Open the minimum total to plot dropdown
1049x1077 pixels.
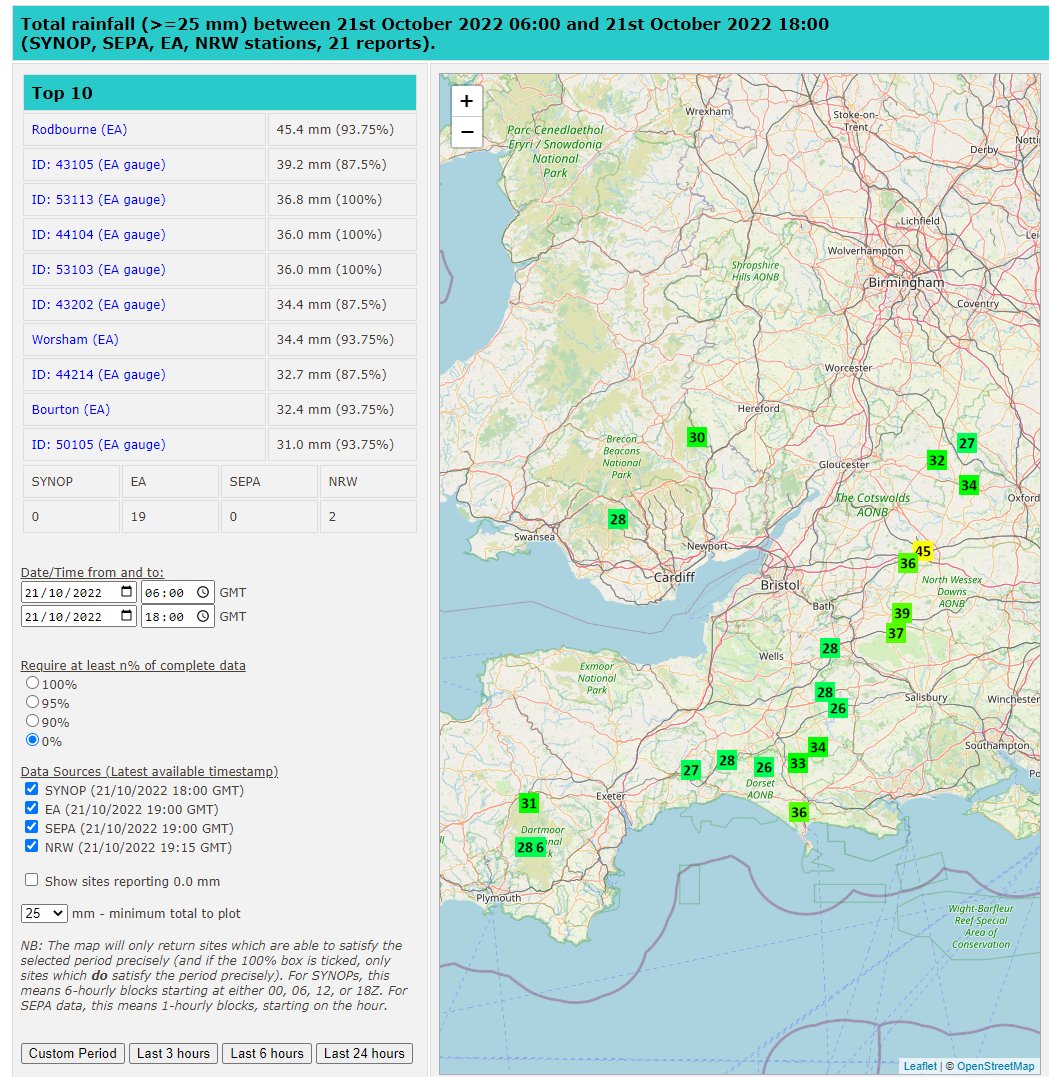click(x=44, y=914)
